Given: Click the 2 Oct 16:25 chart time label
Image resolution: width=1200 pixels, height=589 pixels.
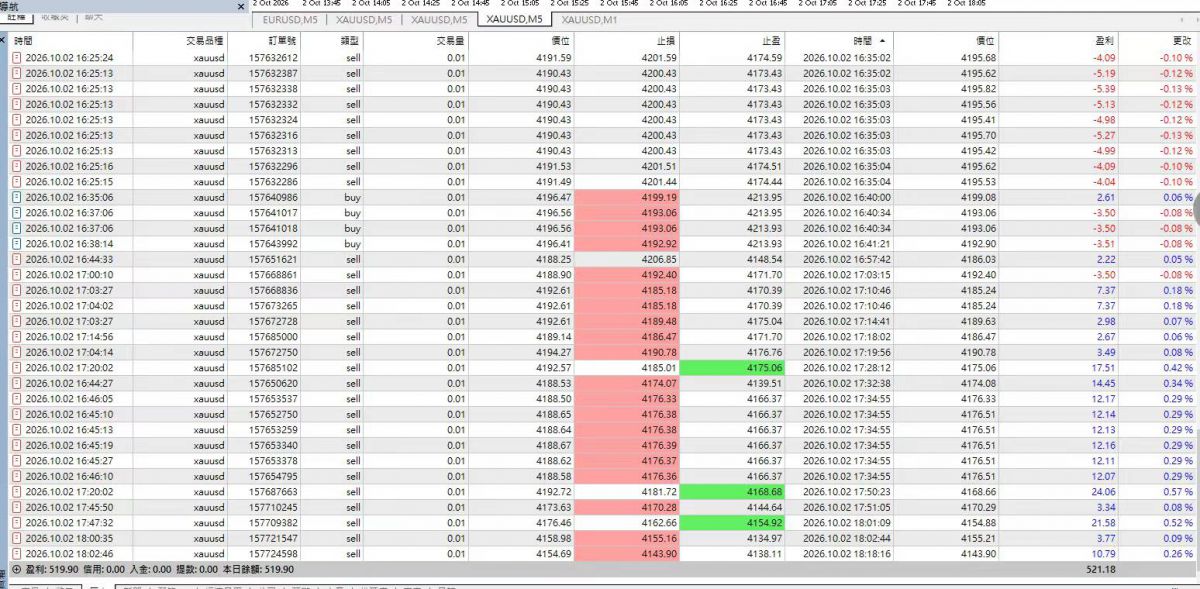Looking at the screenshot, I should (718, 4).
